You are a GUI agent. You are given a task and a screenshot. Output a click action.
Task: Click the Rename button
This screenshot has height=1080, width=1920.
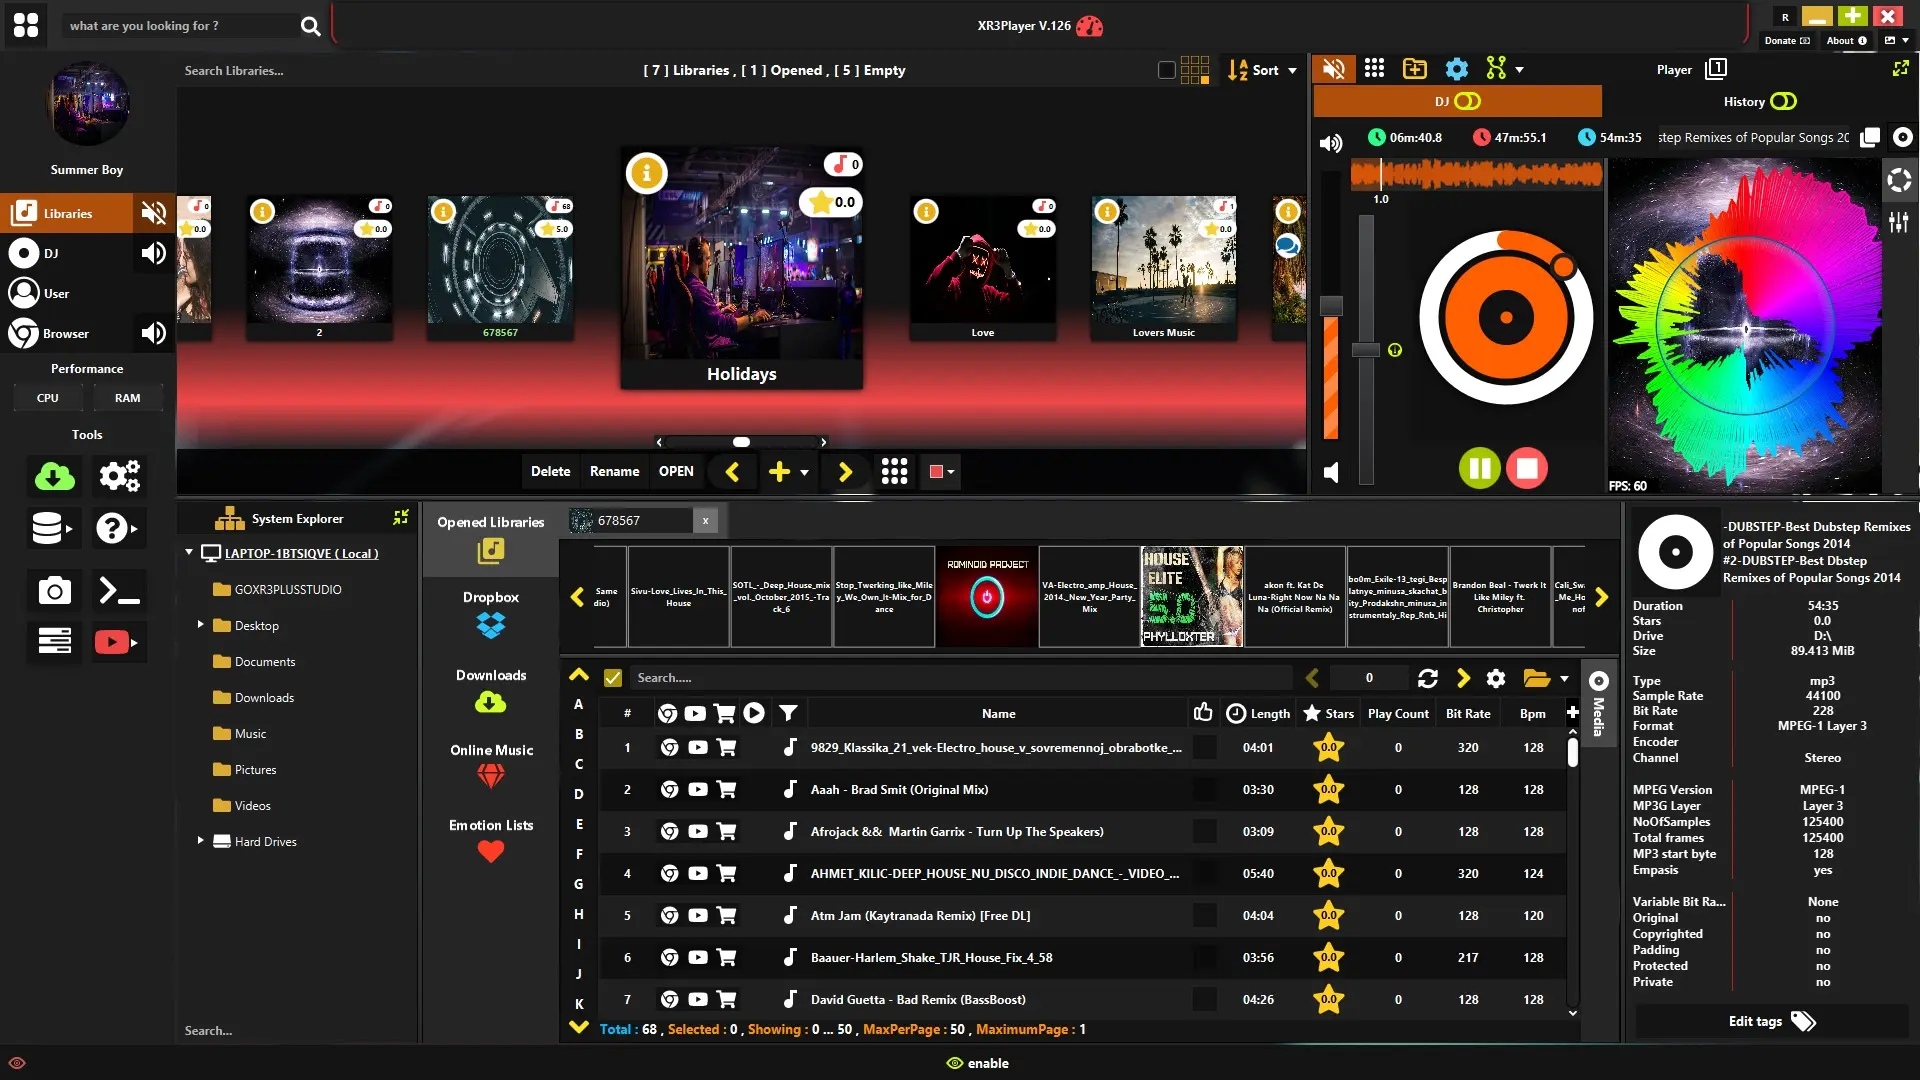click(614, 471)
